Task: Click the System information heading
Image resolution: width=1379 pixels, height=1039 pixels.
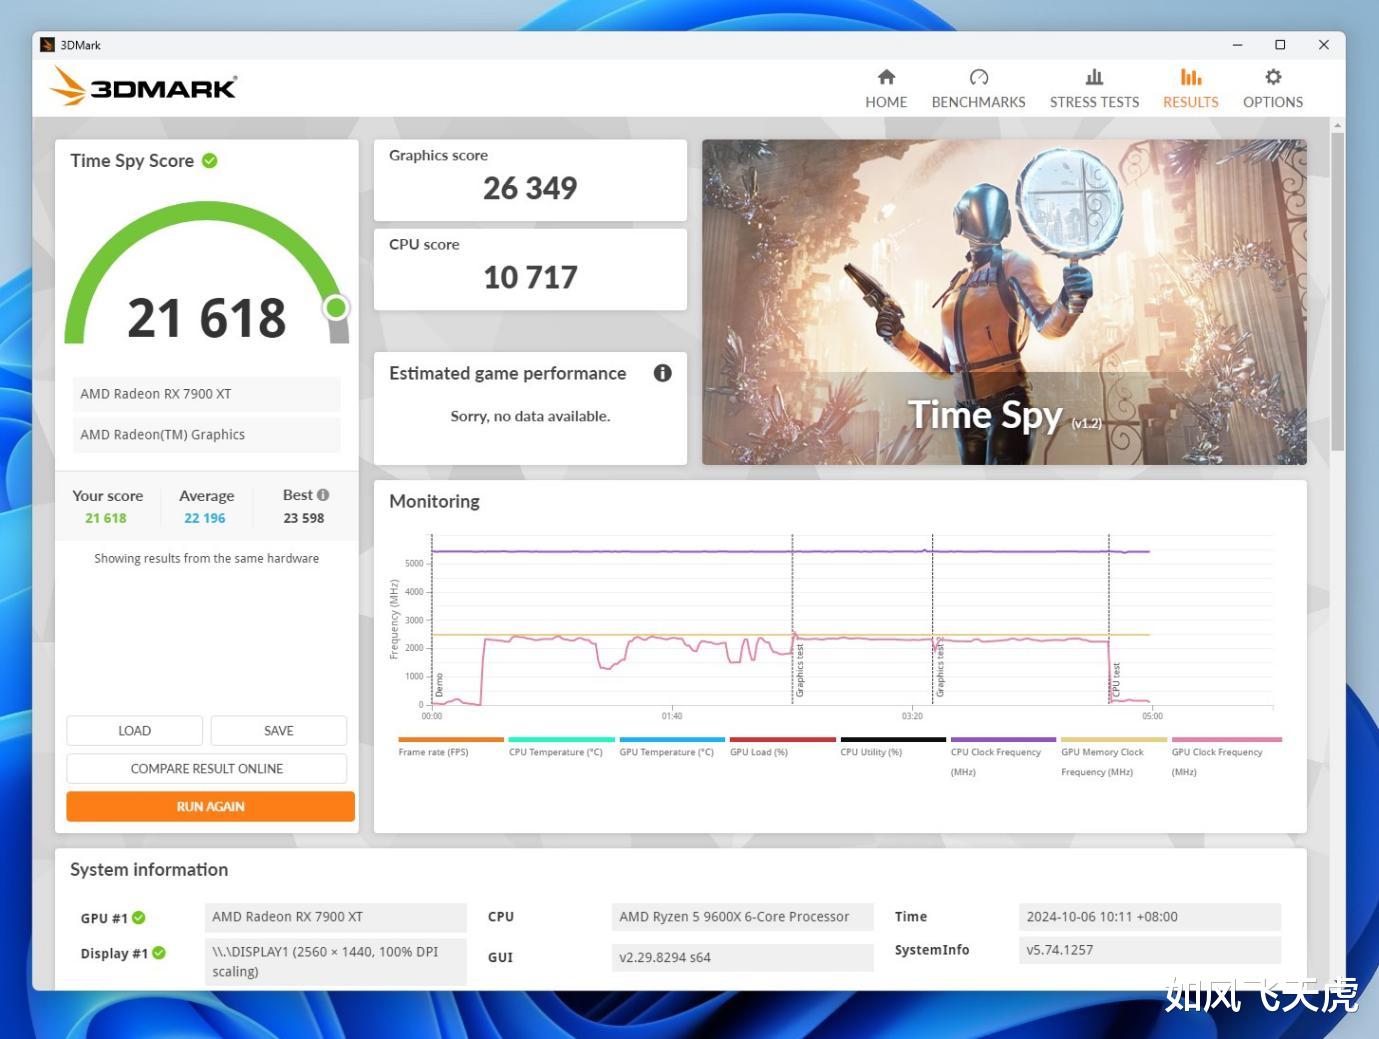Action: pos(149,870)
